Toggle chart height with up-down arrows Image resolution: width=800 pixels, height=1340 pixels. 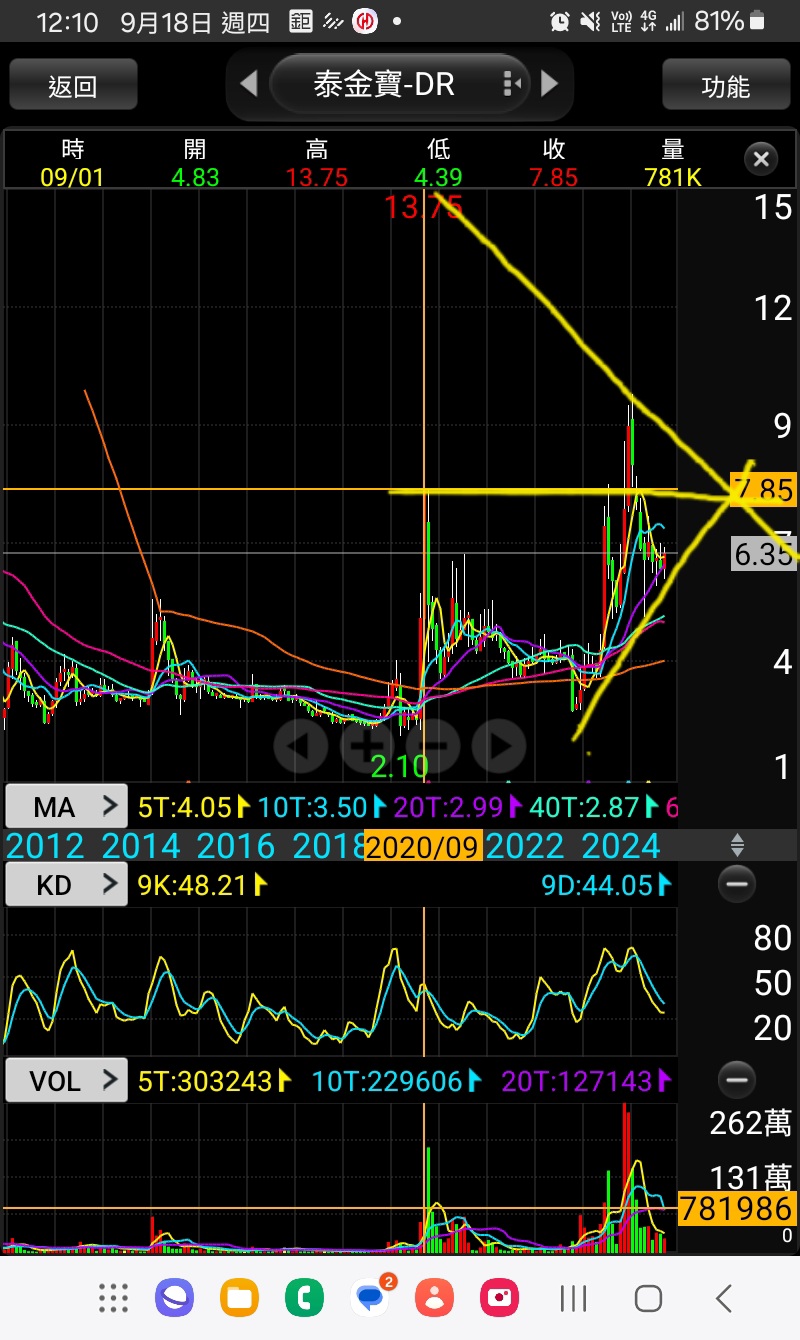click(x=737, y=846)
